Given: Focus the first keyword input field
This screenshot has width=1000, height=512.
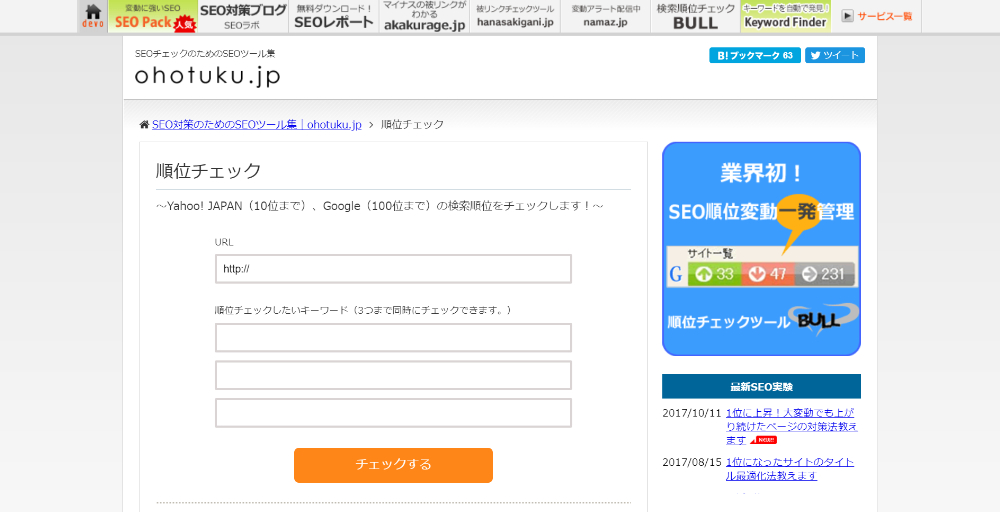Looking at the screenshot, I should [393, 337].
